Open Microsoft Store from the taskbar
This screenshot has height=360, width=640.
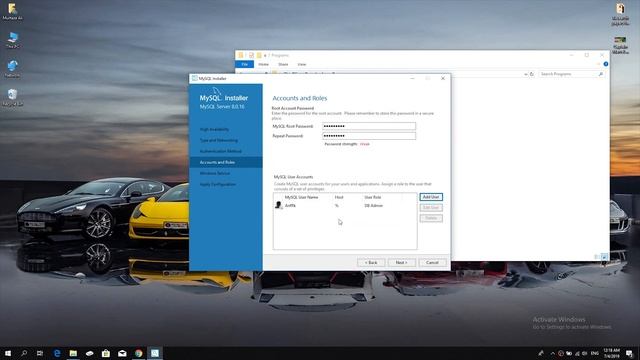coord(106,353)
